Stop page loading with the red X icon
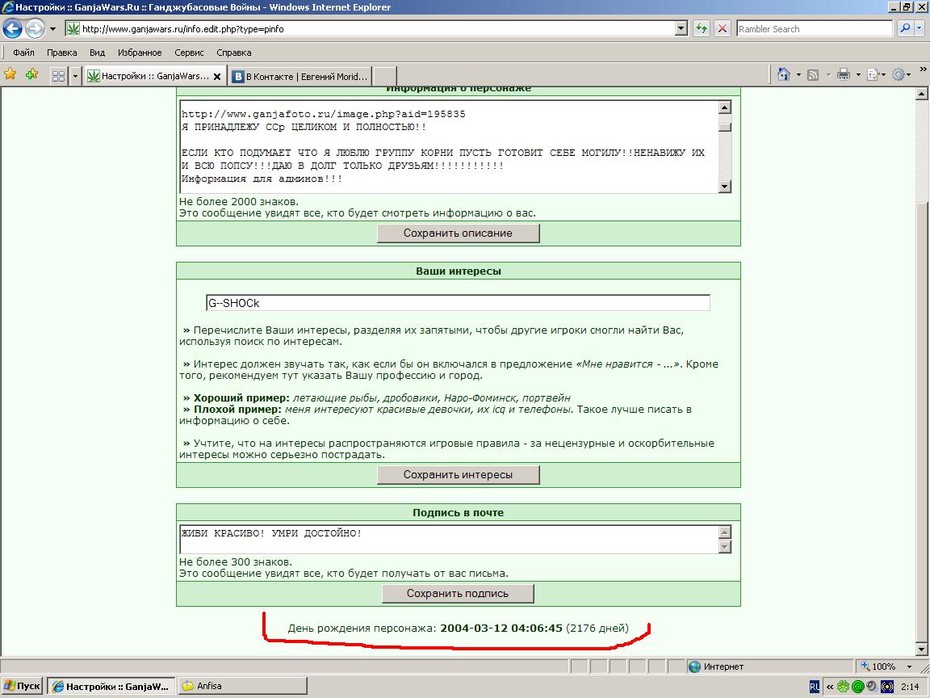930x698 pixels. click(722, 28)
